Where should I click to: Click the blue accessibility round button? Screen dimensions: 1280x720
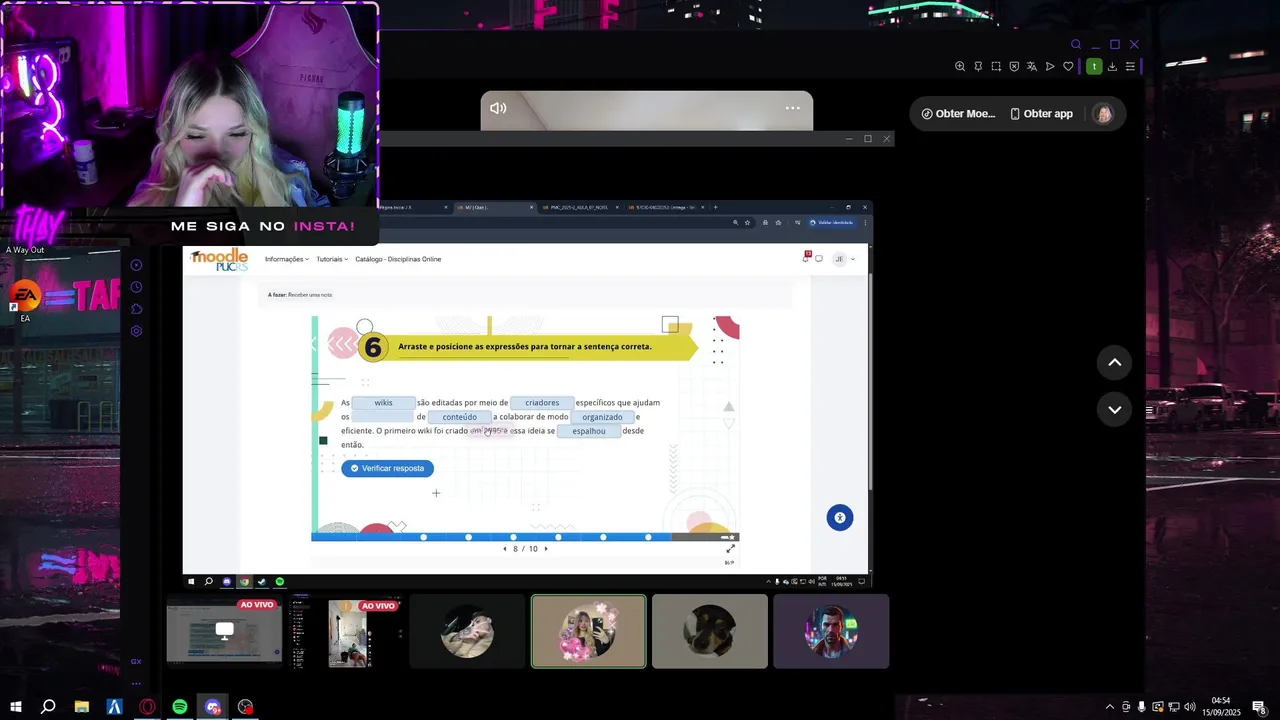[x=840, y=517]
